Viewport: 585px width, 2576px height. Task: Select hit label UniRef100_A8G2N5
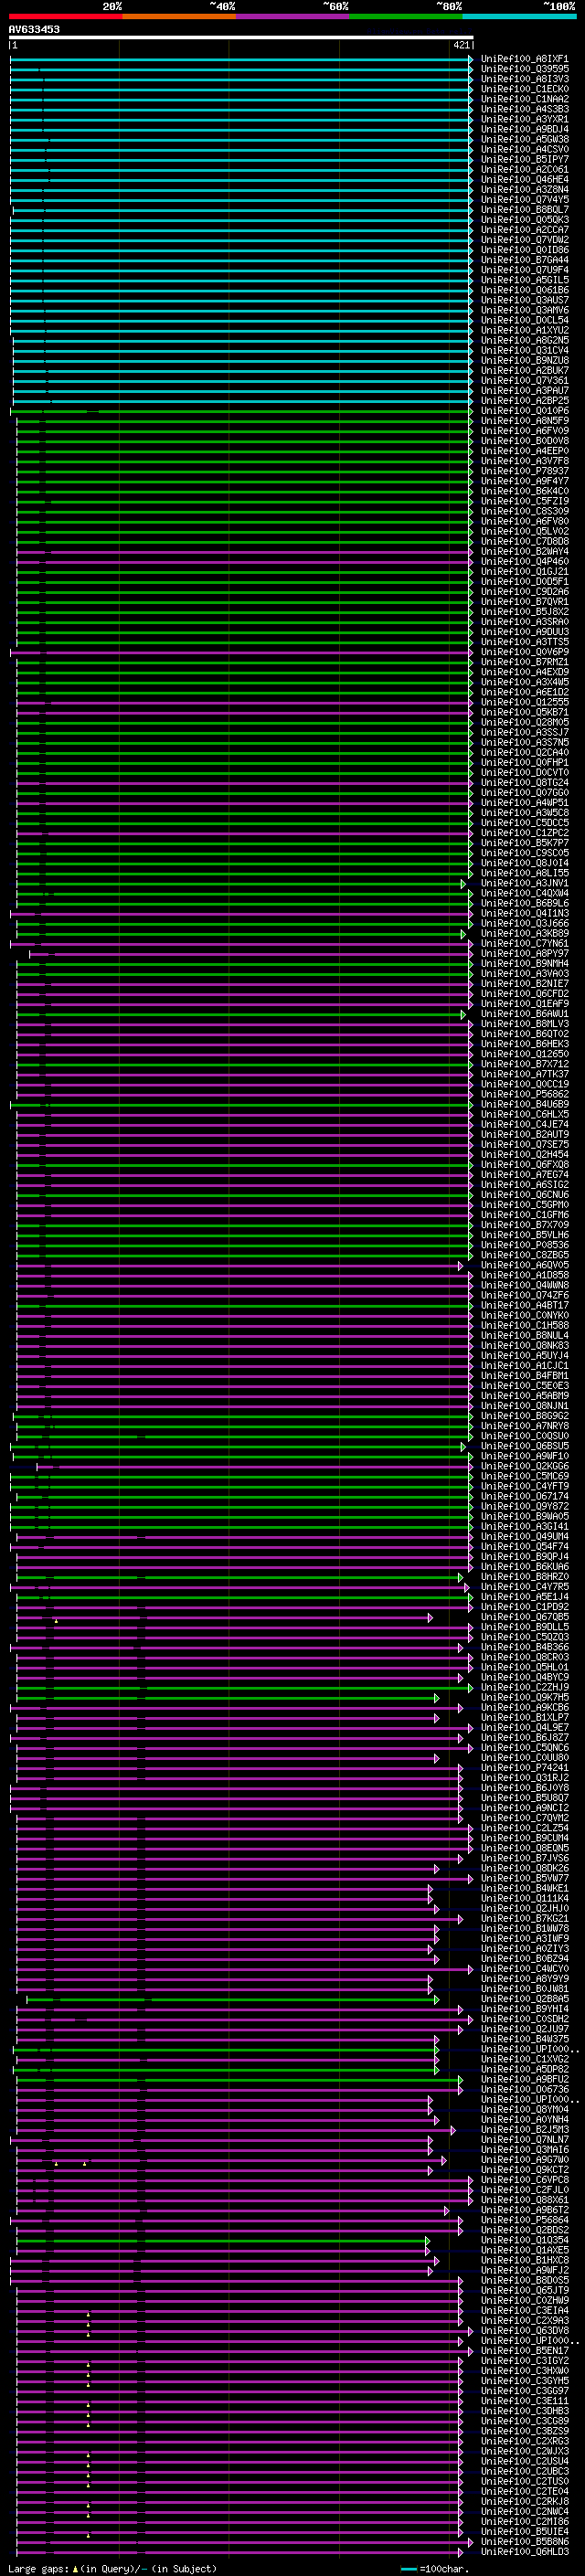[x=525, y=340]
